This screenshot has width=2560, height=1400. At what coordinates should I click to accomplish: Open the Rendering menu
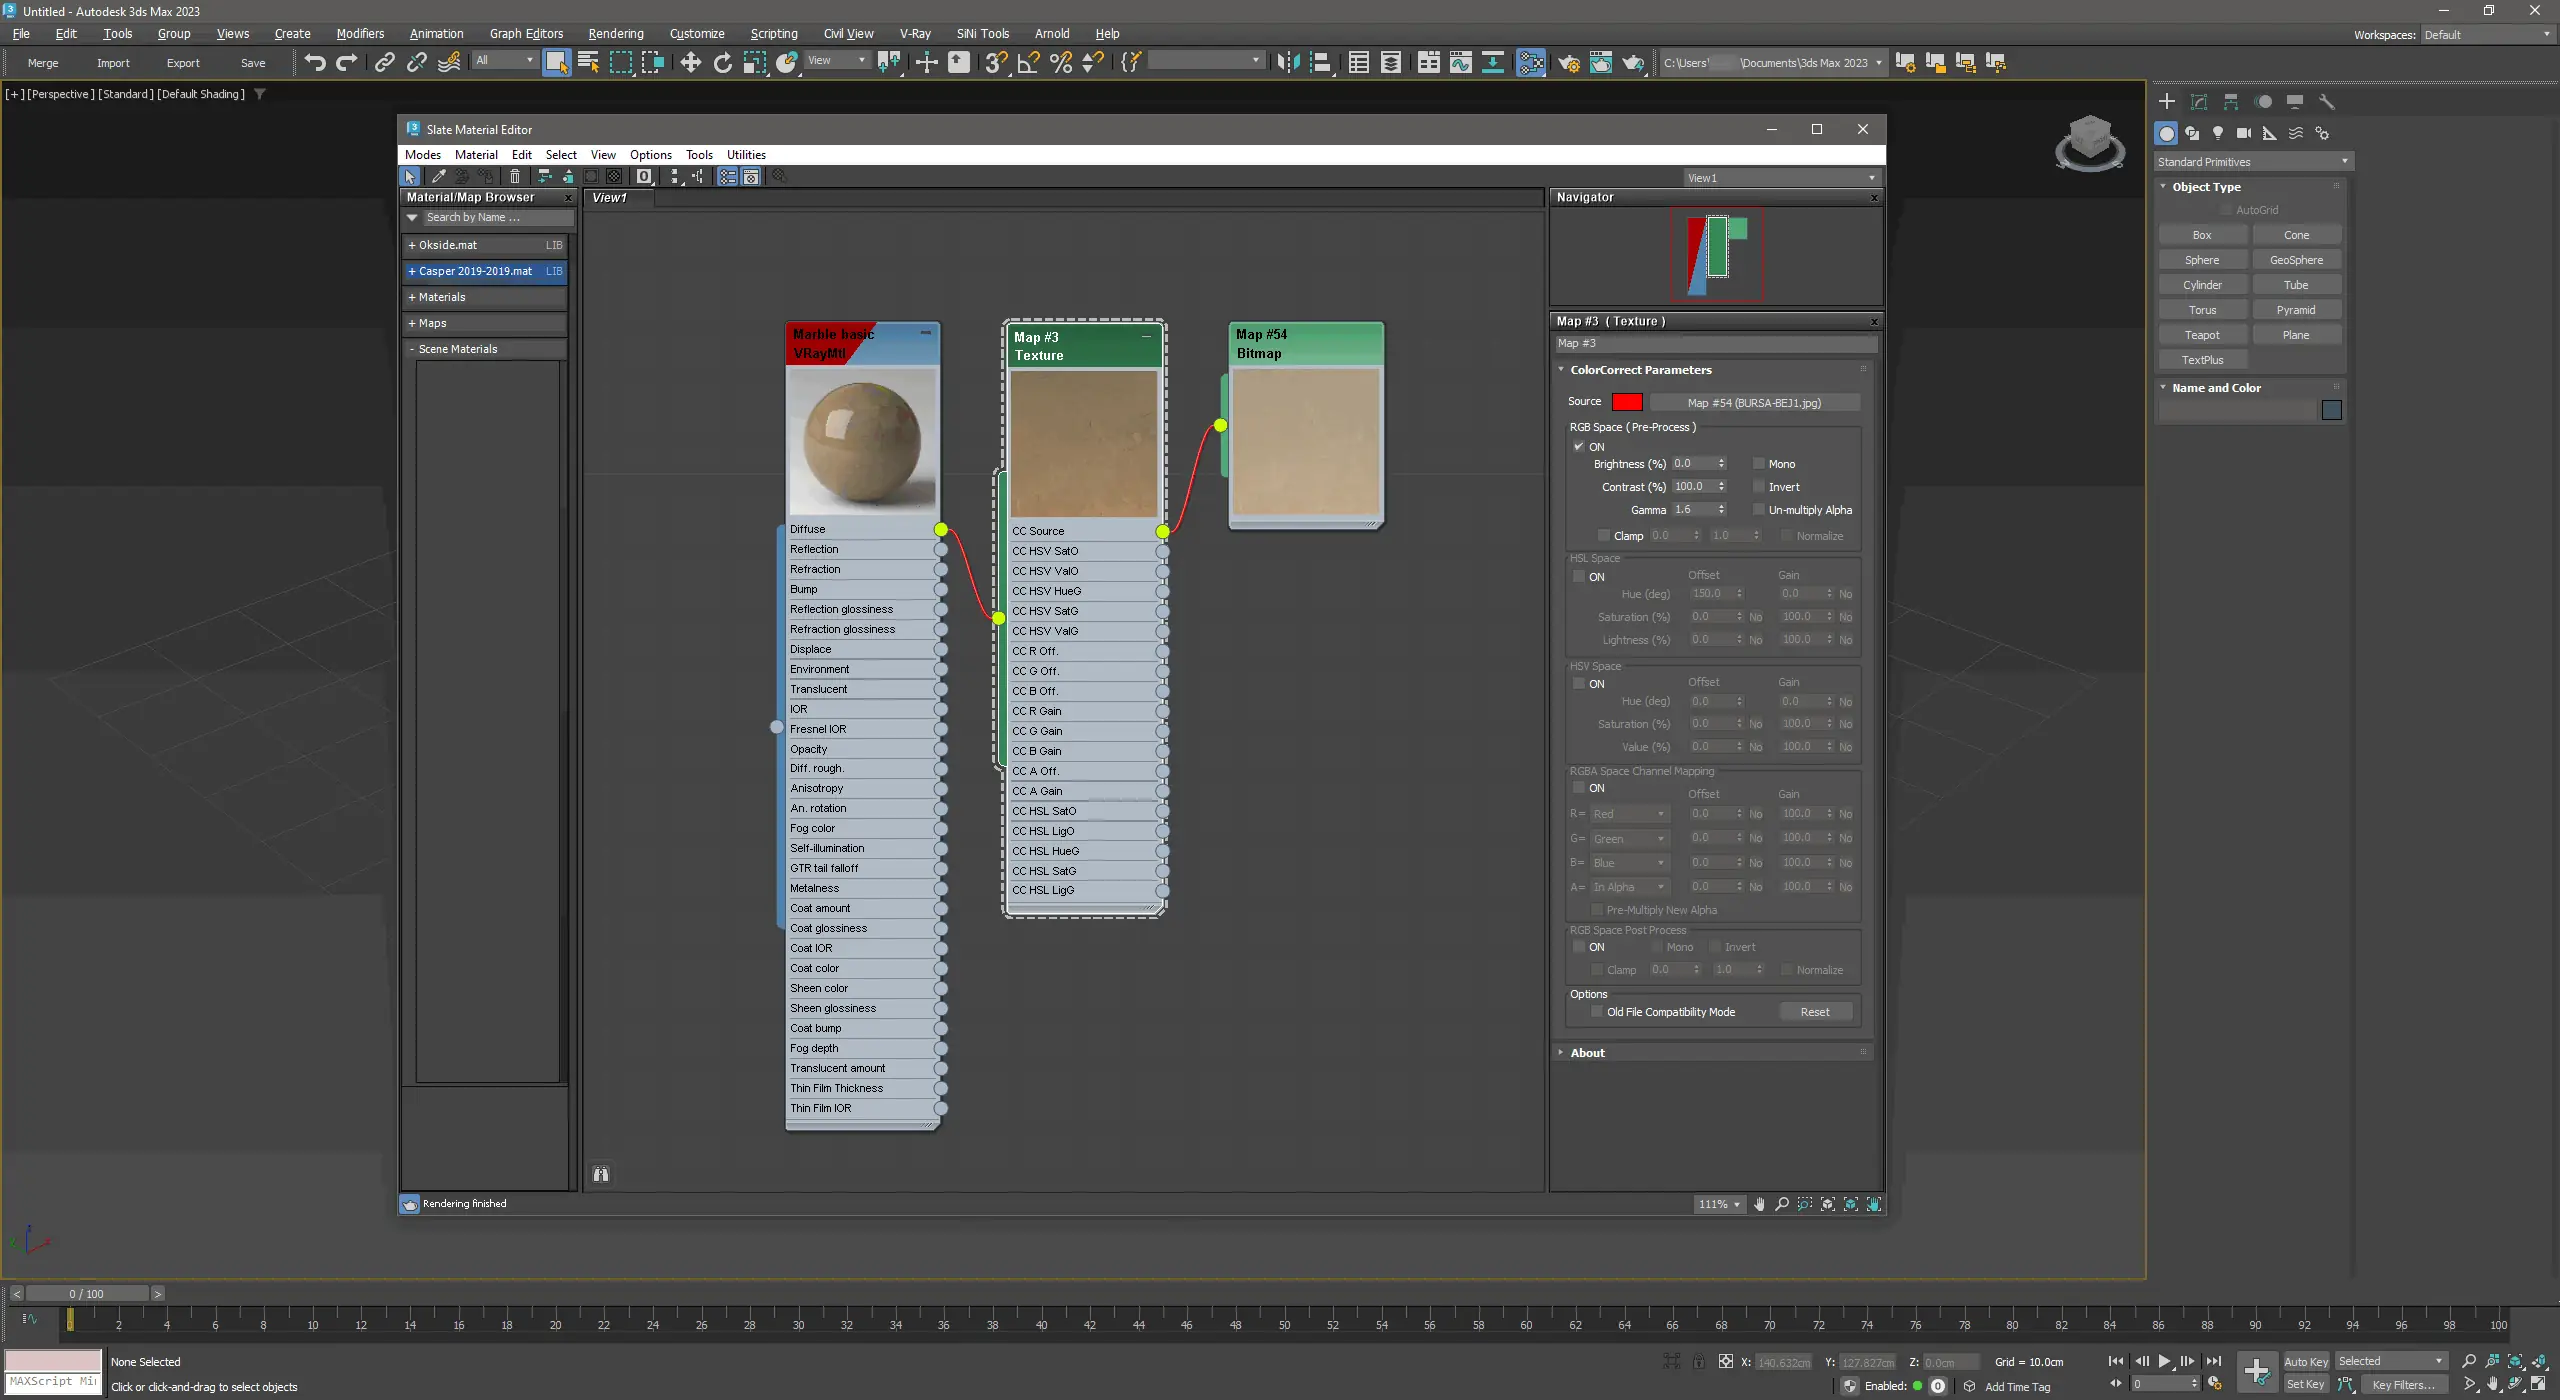pos(615,33)
